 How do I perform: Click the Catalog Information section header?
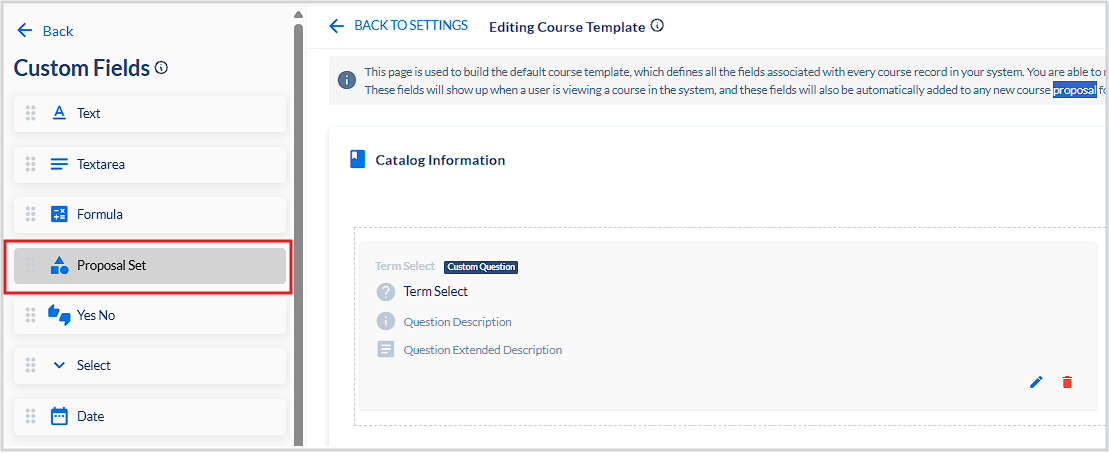[440, 160]
